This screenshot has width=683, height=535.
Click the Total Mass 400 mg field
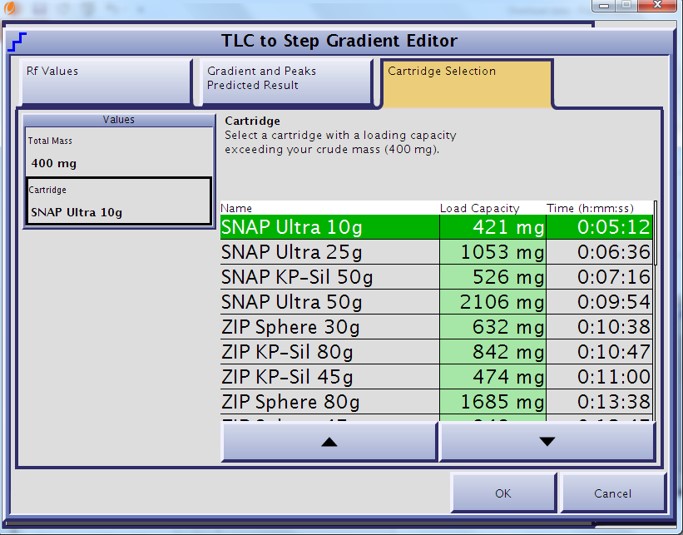click(x=118, y=154)
